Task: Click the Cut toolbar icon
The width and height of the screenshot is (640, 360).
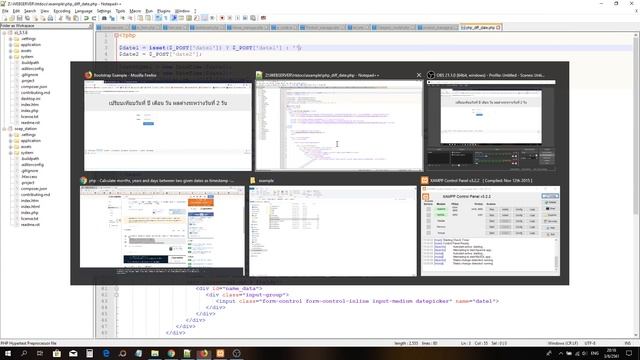Action: tap(61, 18)
